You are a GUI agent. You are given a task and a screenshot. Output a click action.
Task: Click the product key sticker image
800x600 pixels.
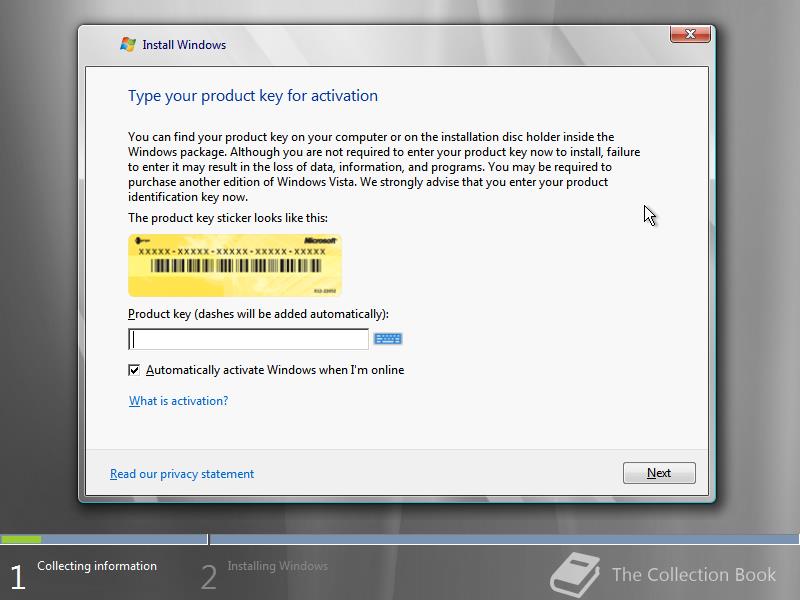[235, 265]
